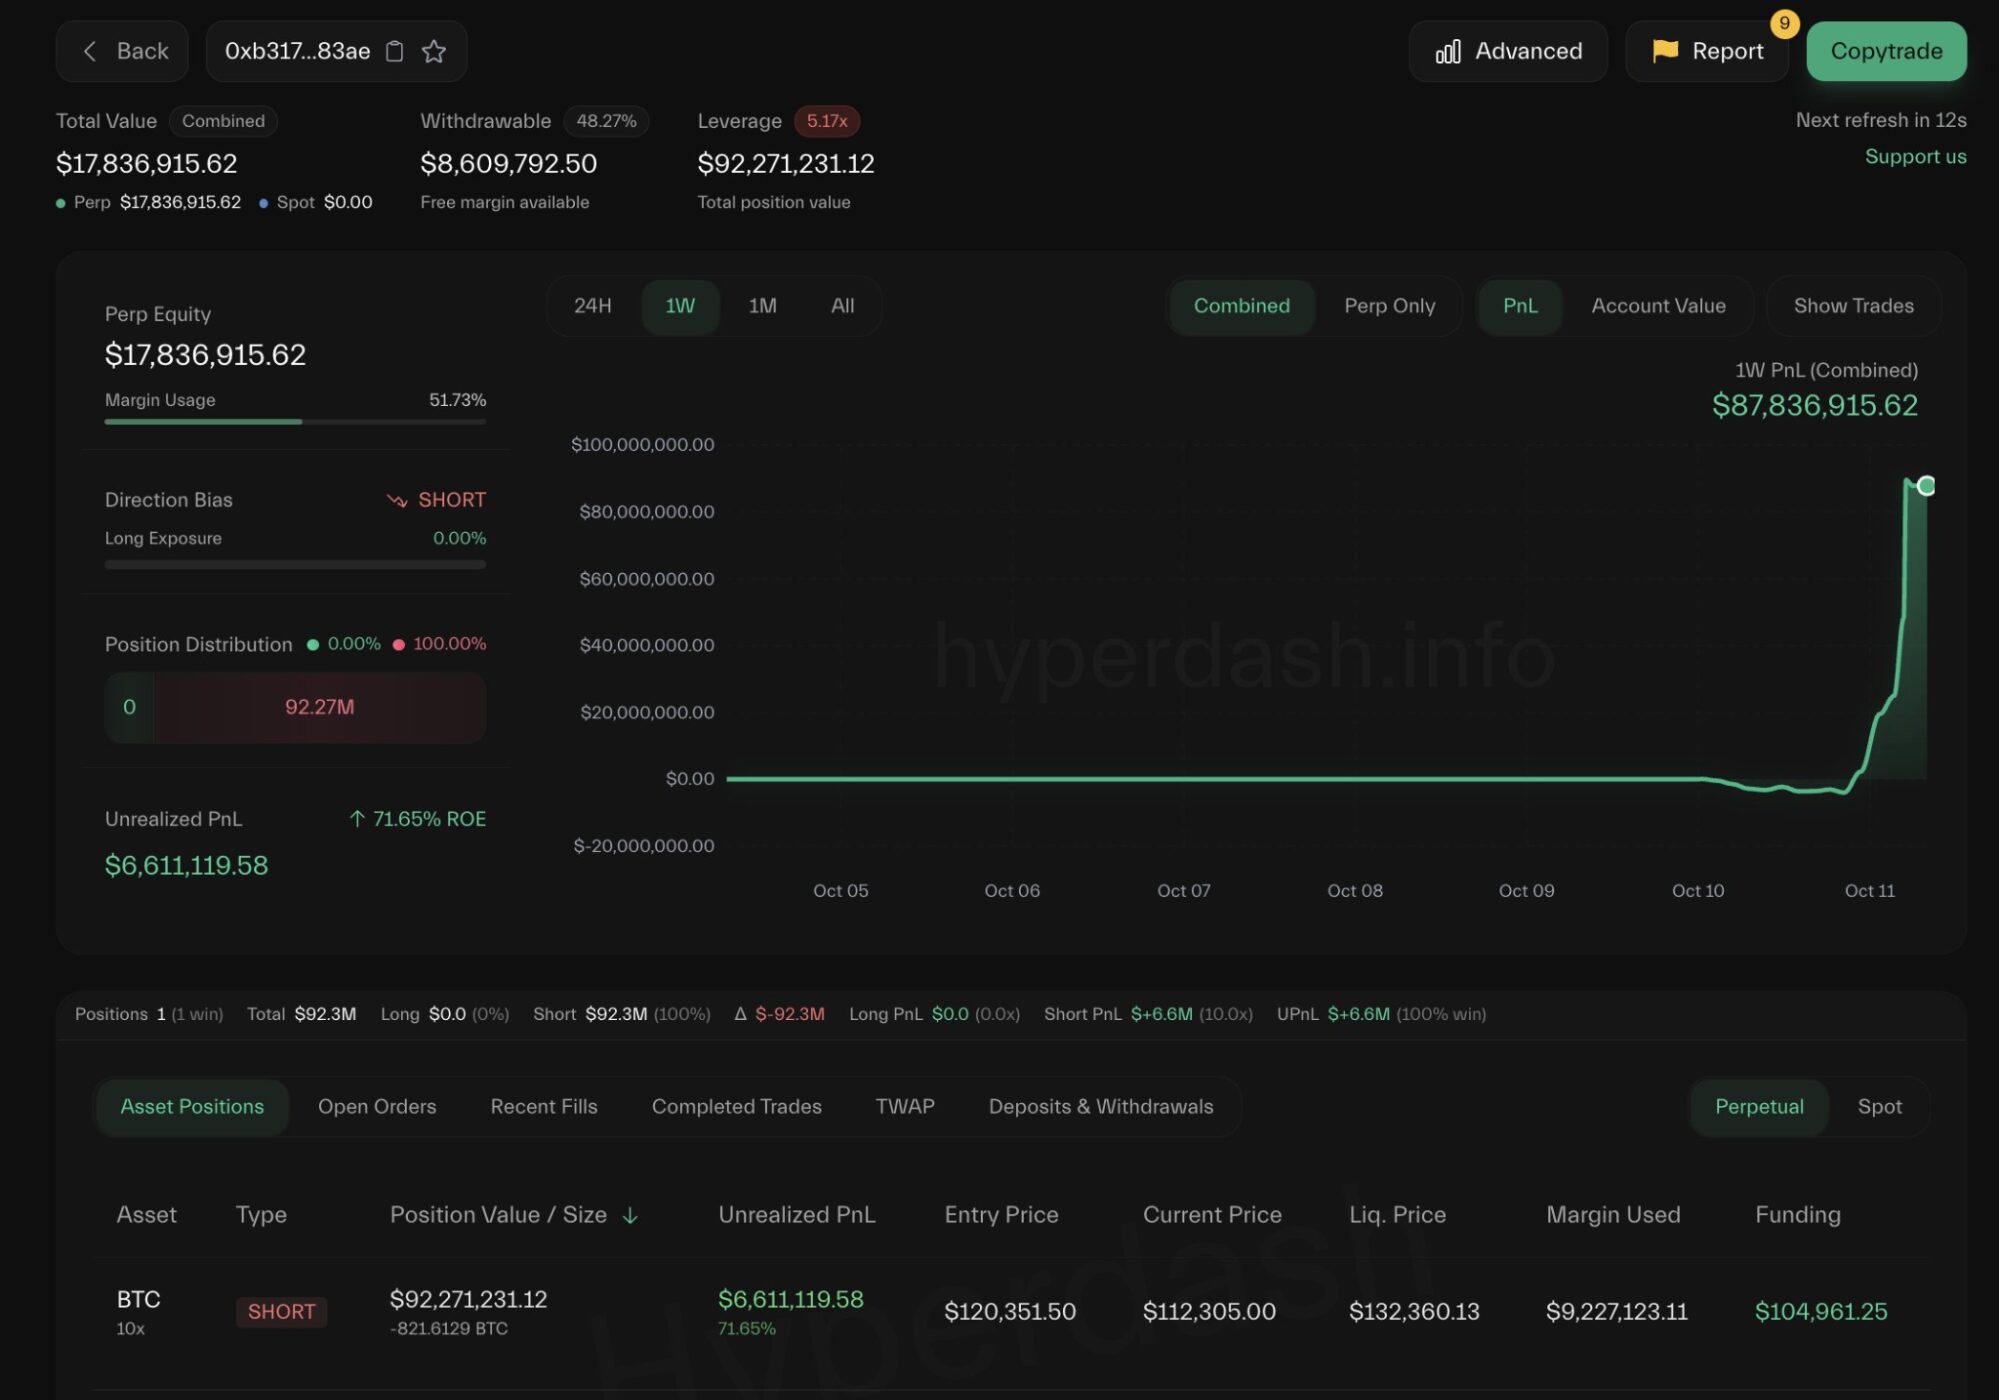
Task: Switch chart to Account Value
Action: coord(1658,306)
